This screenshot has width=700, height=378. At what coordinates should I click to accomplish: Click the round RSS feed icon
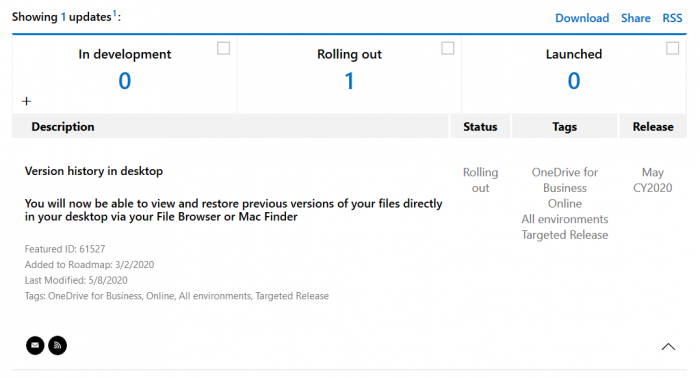pos(58,345)
